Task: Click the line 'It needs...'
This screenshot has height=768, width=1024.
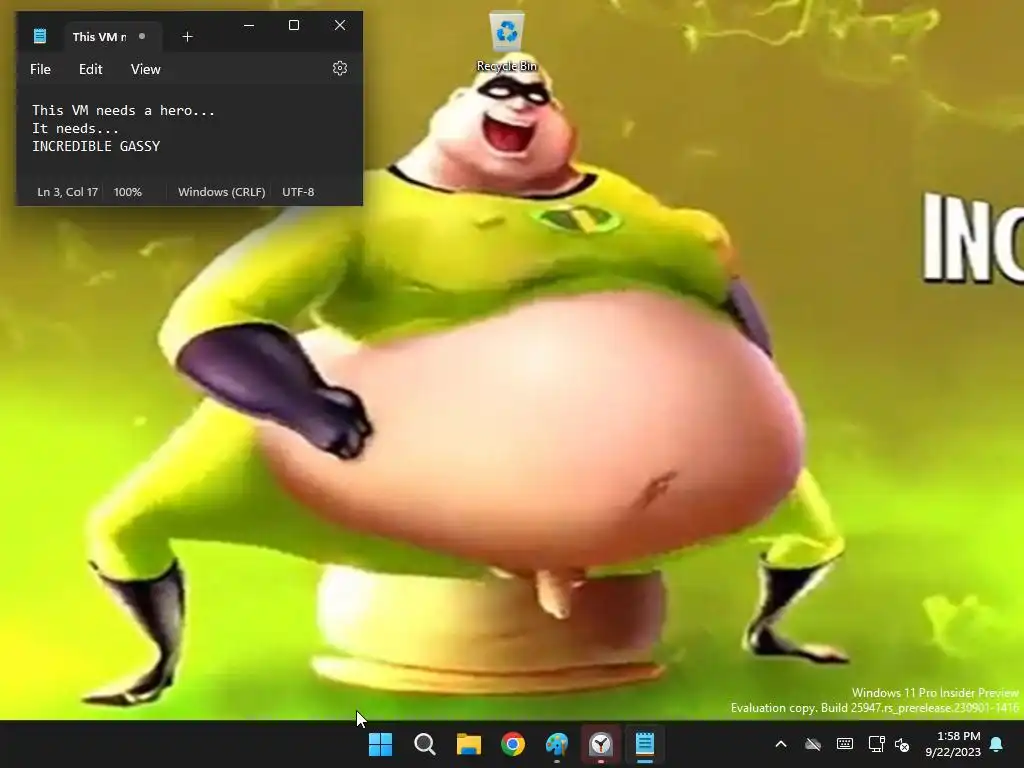Action: pyautogui.click(x=76, y=129)
